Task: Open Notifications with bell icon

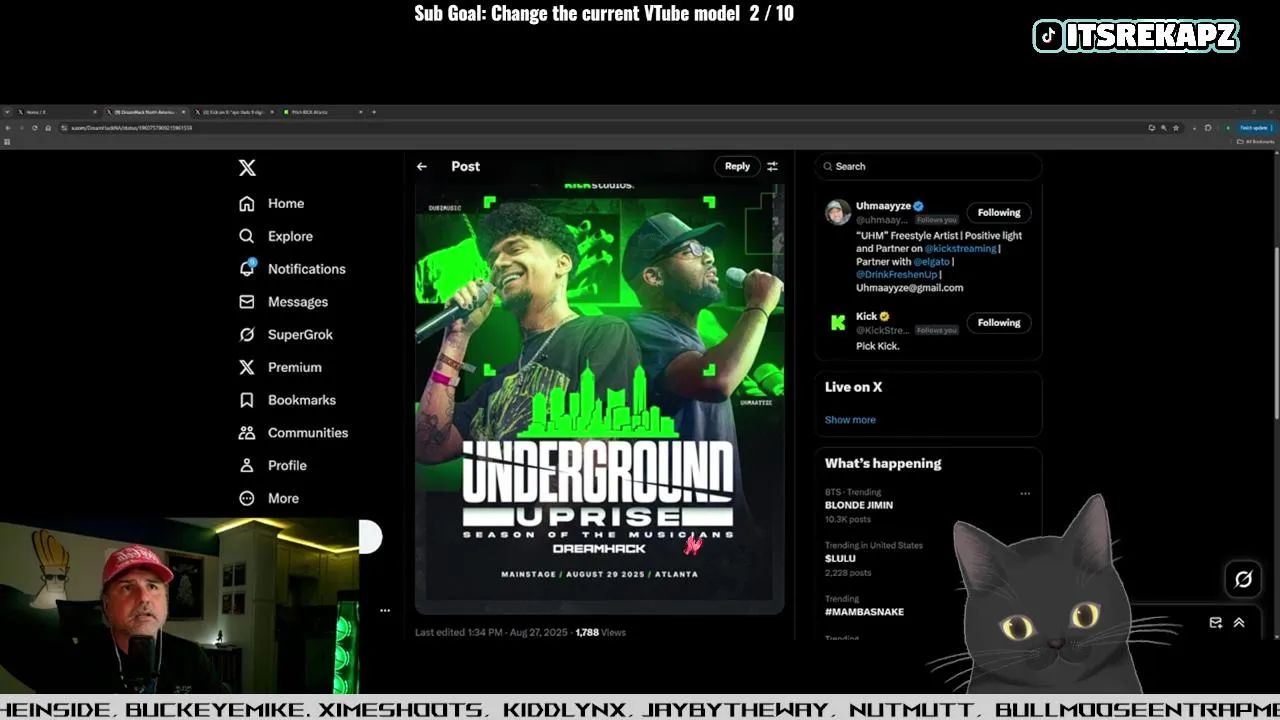Action: tap(292, 269)
